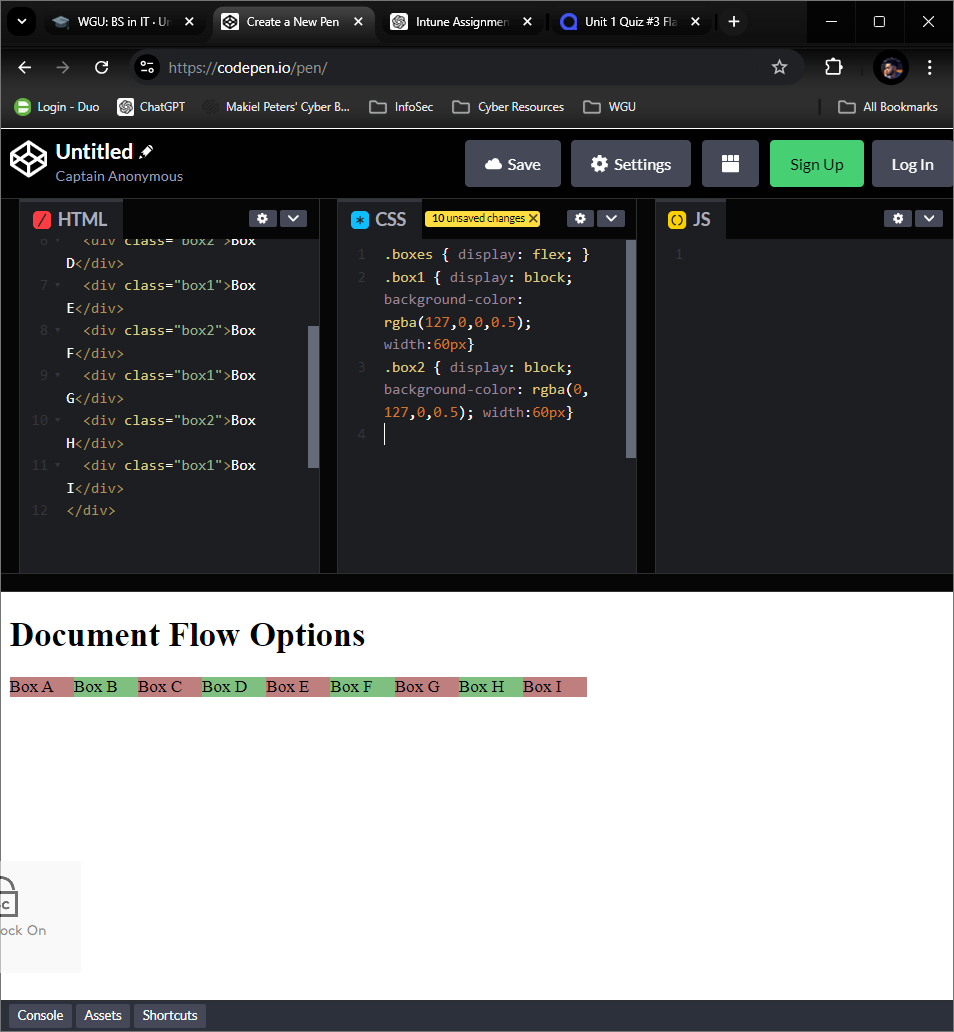Open the Console panel
The image size is (954, 1032).
click(40, 1015)
